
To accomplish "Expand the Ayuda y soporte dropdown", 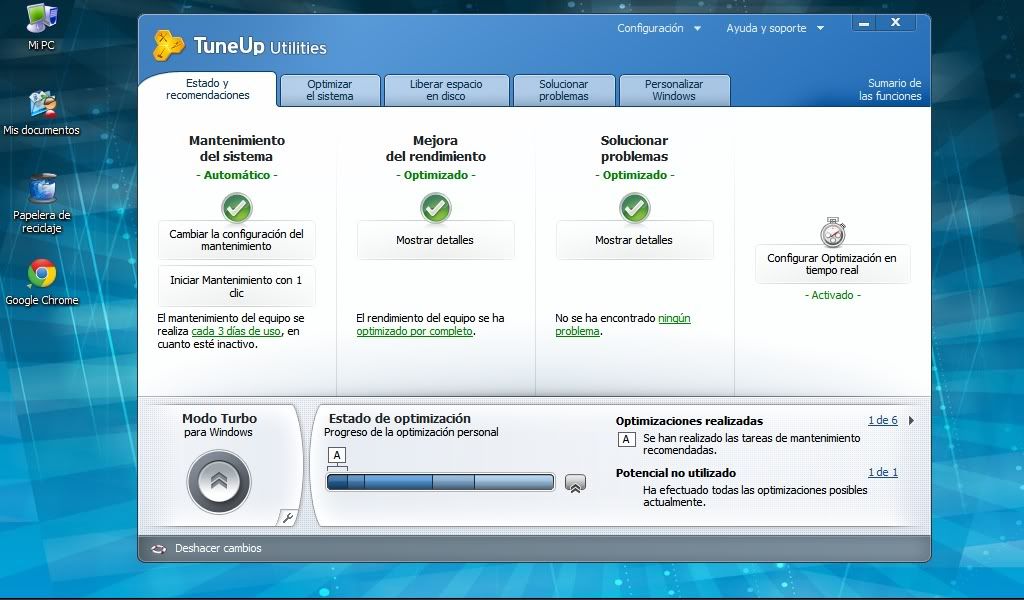I will tap(775, 28).
